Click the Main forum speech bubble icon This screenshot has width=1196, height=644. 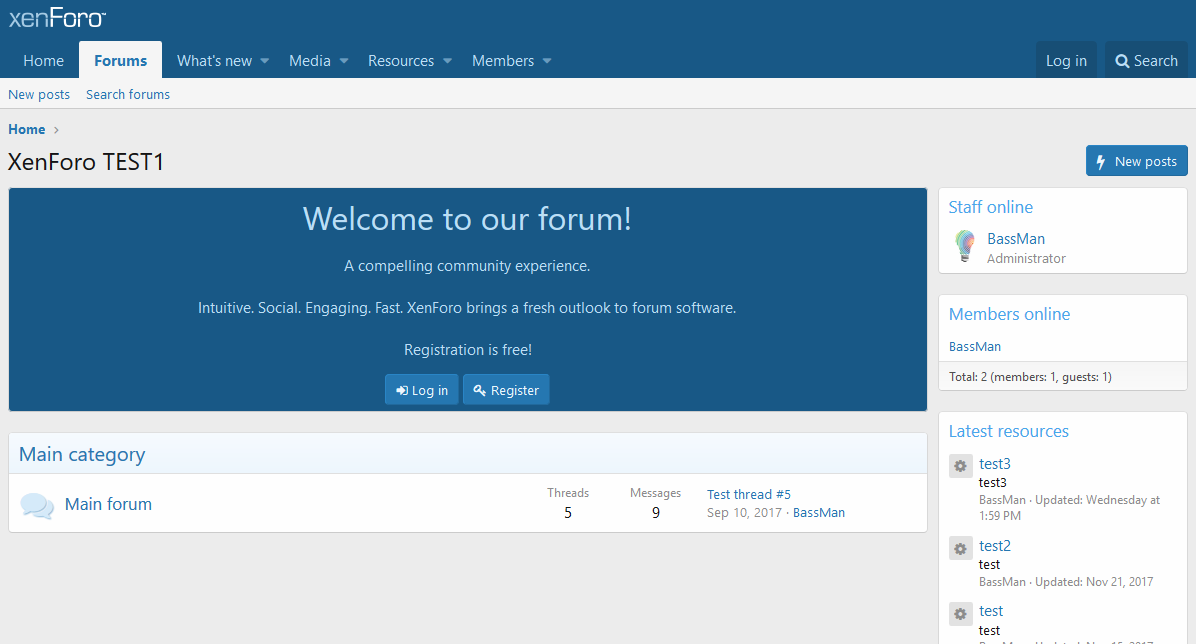(37, 506)
